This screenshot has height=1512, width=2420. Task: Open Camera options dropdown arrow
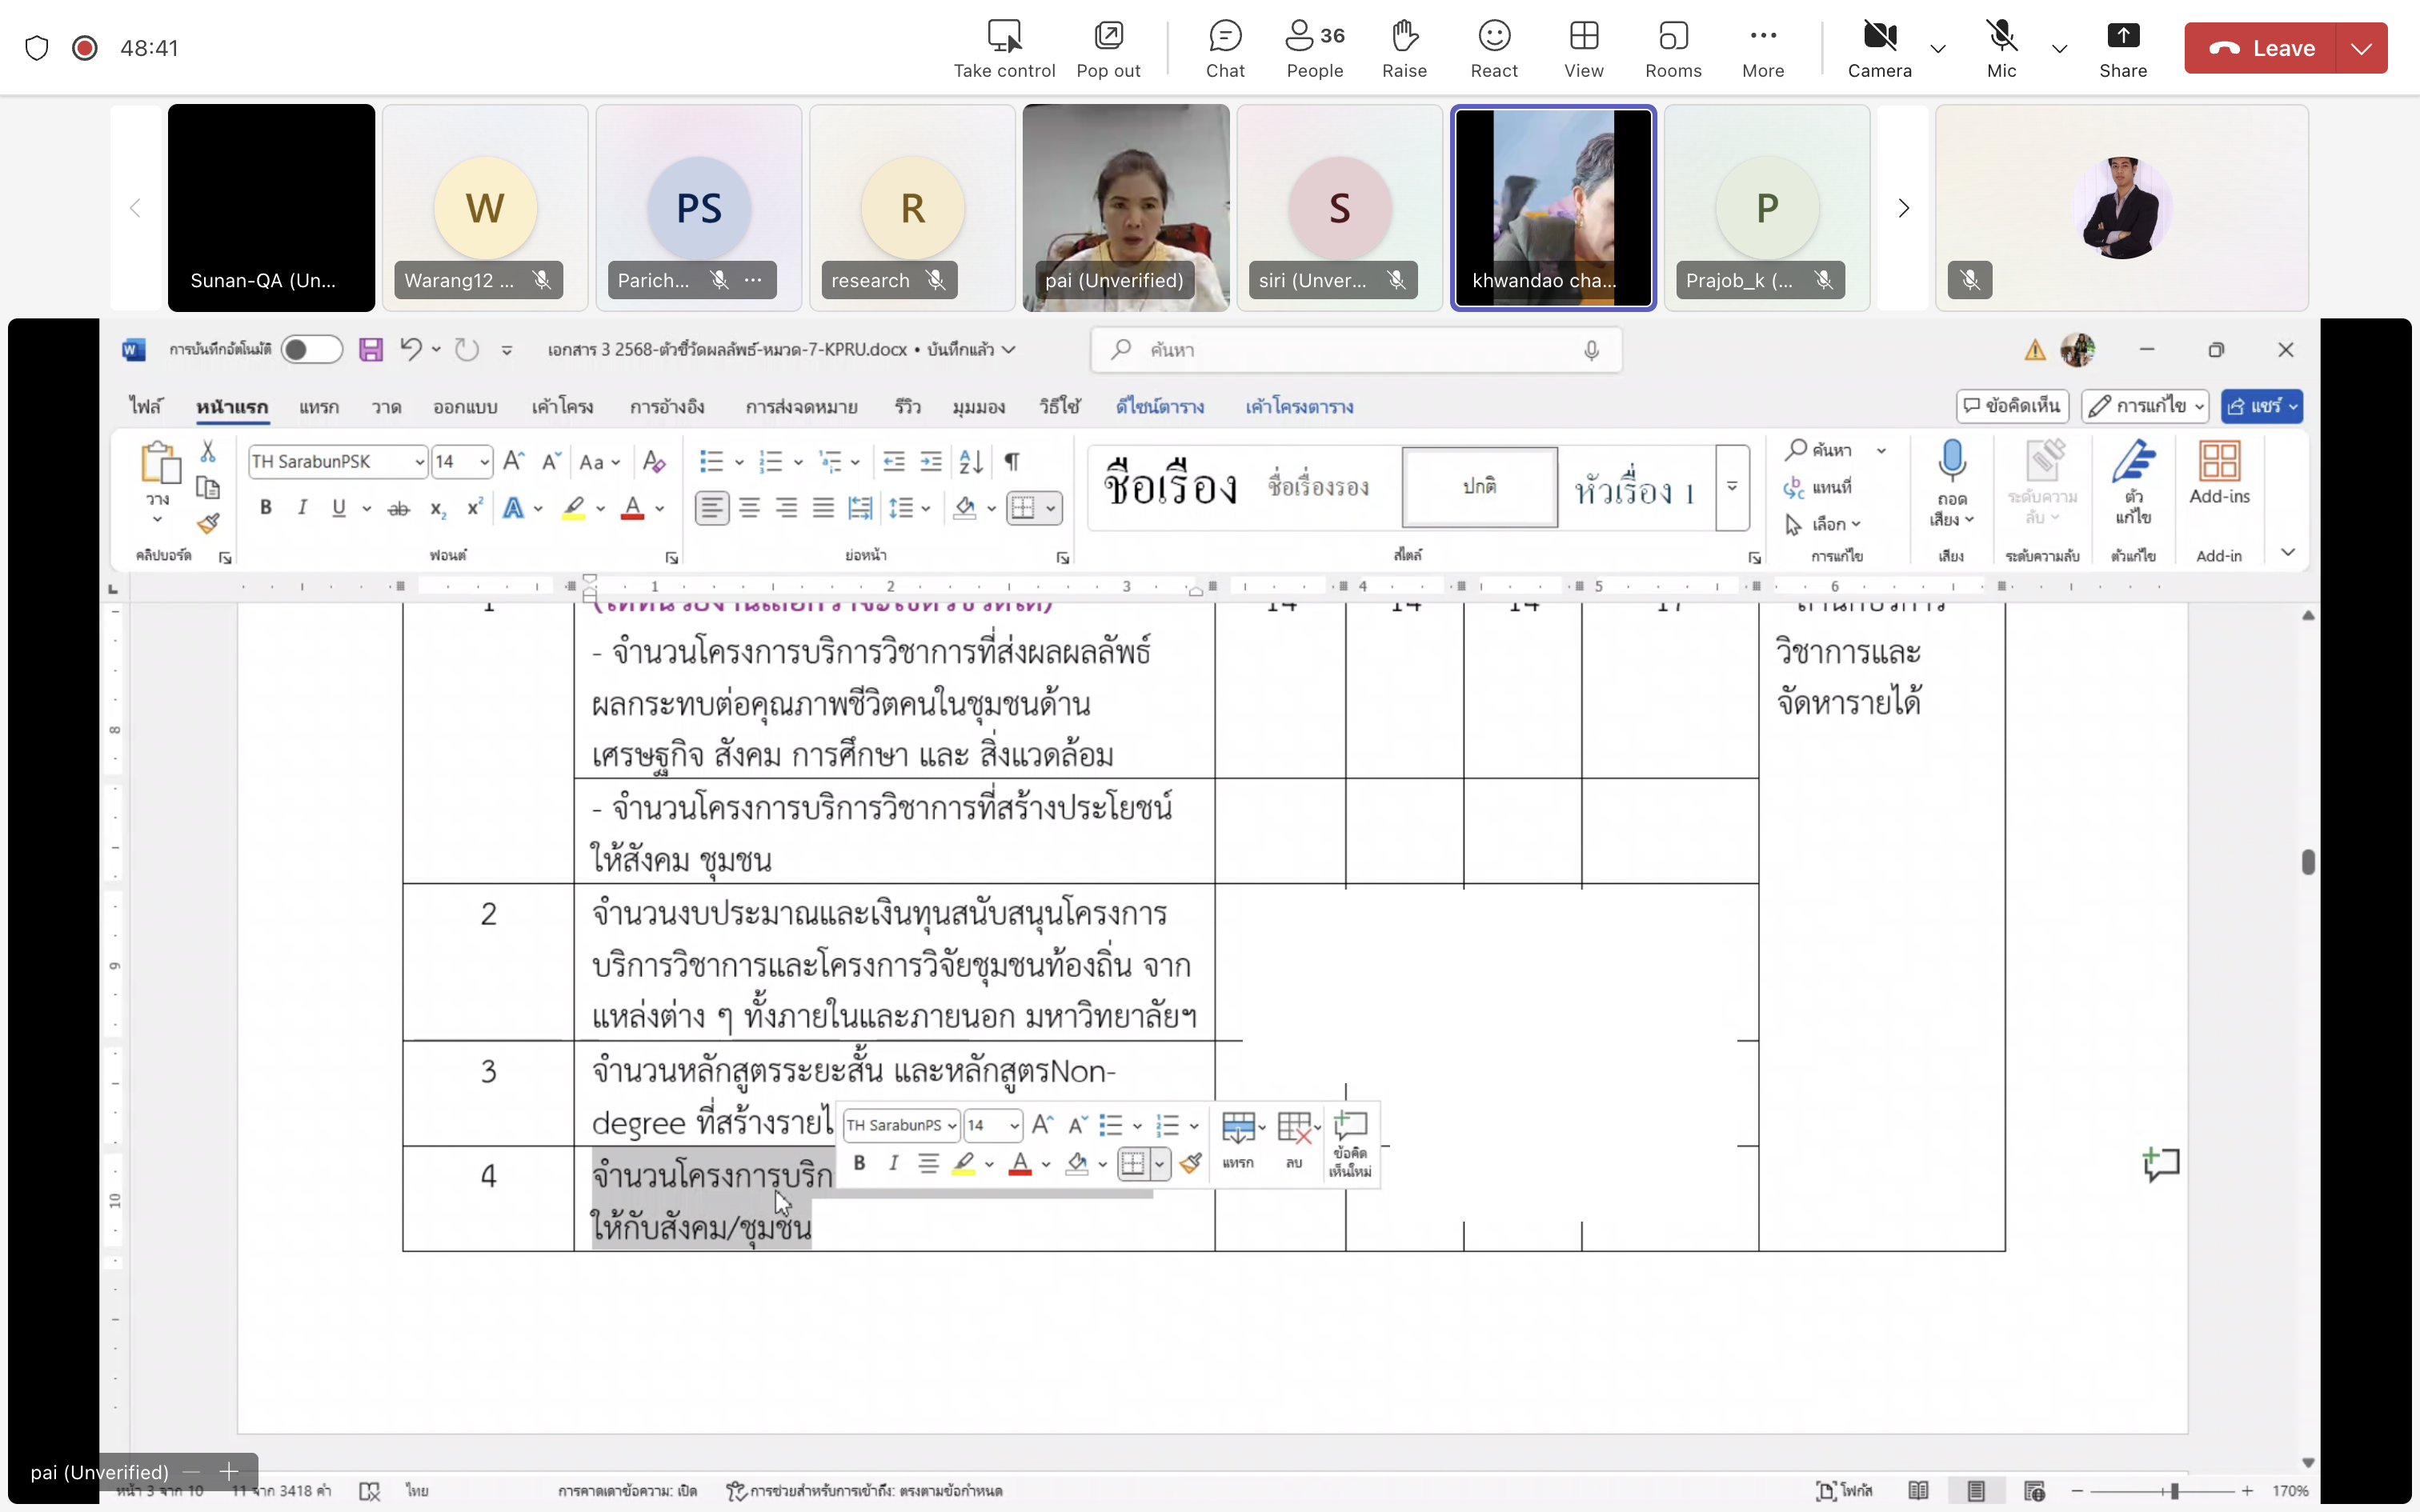point(1937,48)
